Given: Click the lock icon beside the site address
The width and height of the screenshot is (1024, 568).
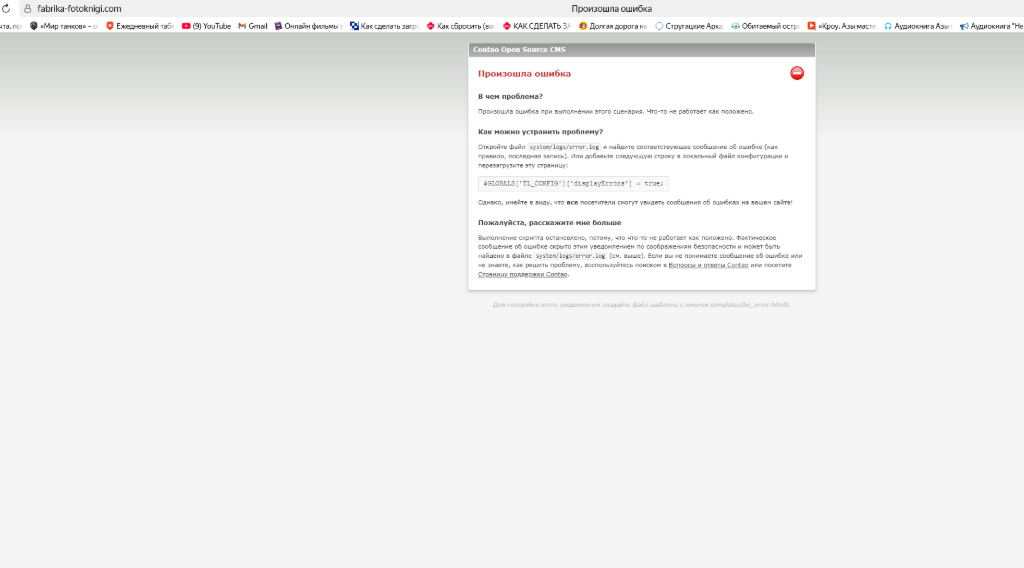Looking at the screenshot, I should 27,9.
